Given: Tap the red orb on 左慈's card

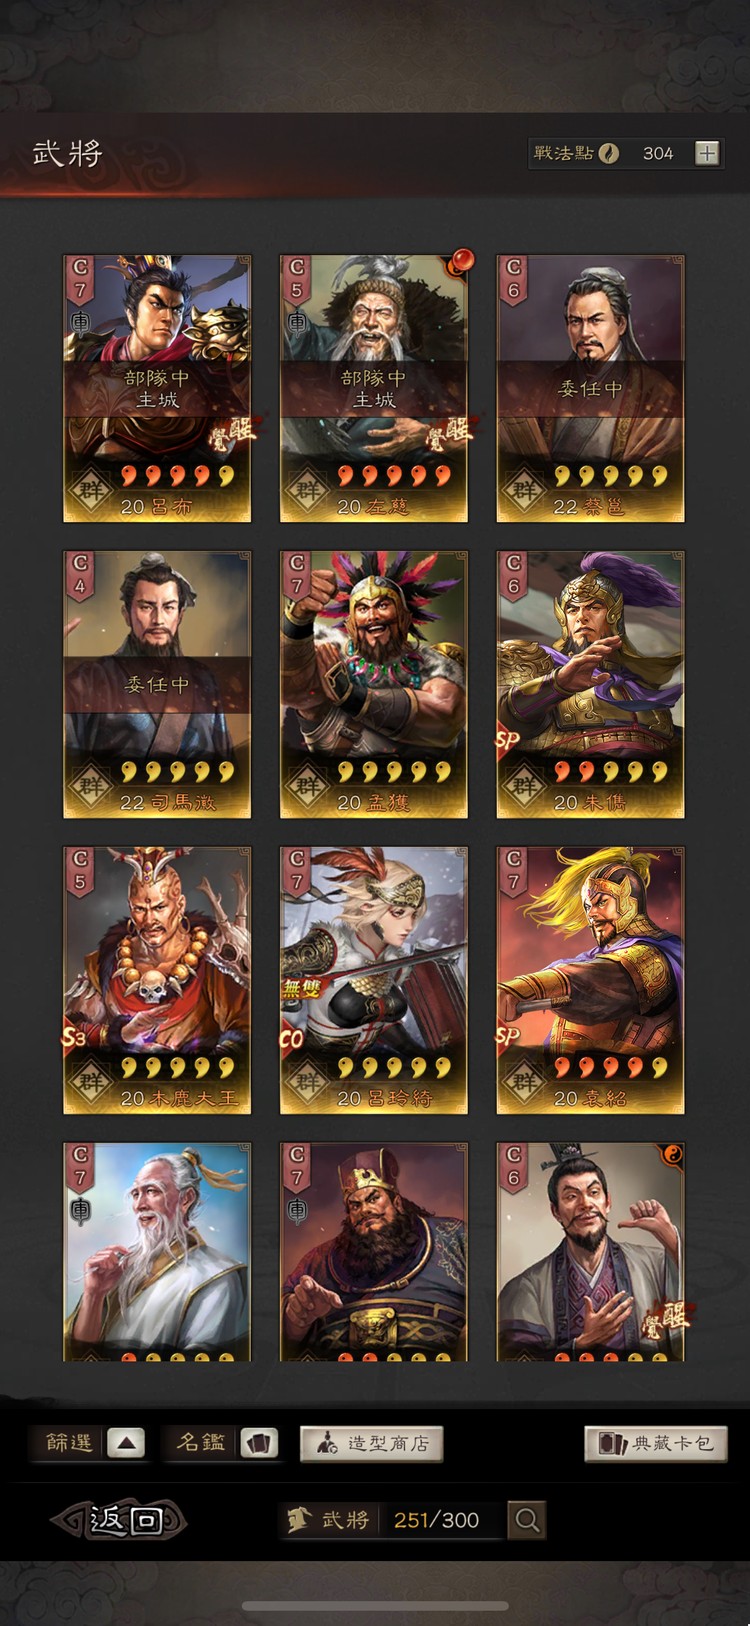Looking at the screenshot, I should click(x=461, y=261).
